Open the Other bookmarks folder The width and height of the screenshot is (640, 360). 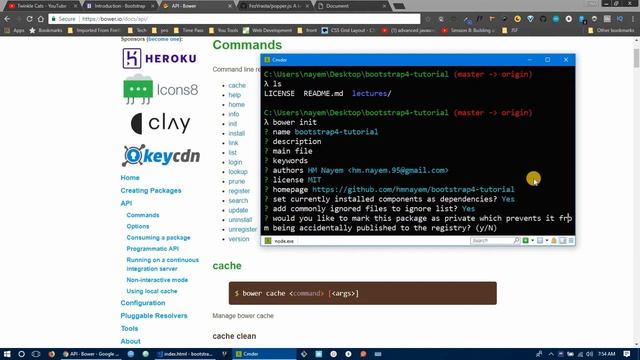tap(611, 30)
